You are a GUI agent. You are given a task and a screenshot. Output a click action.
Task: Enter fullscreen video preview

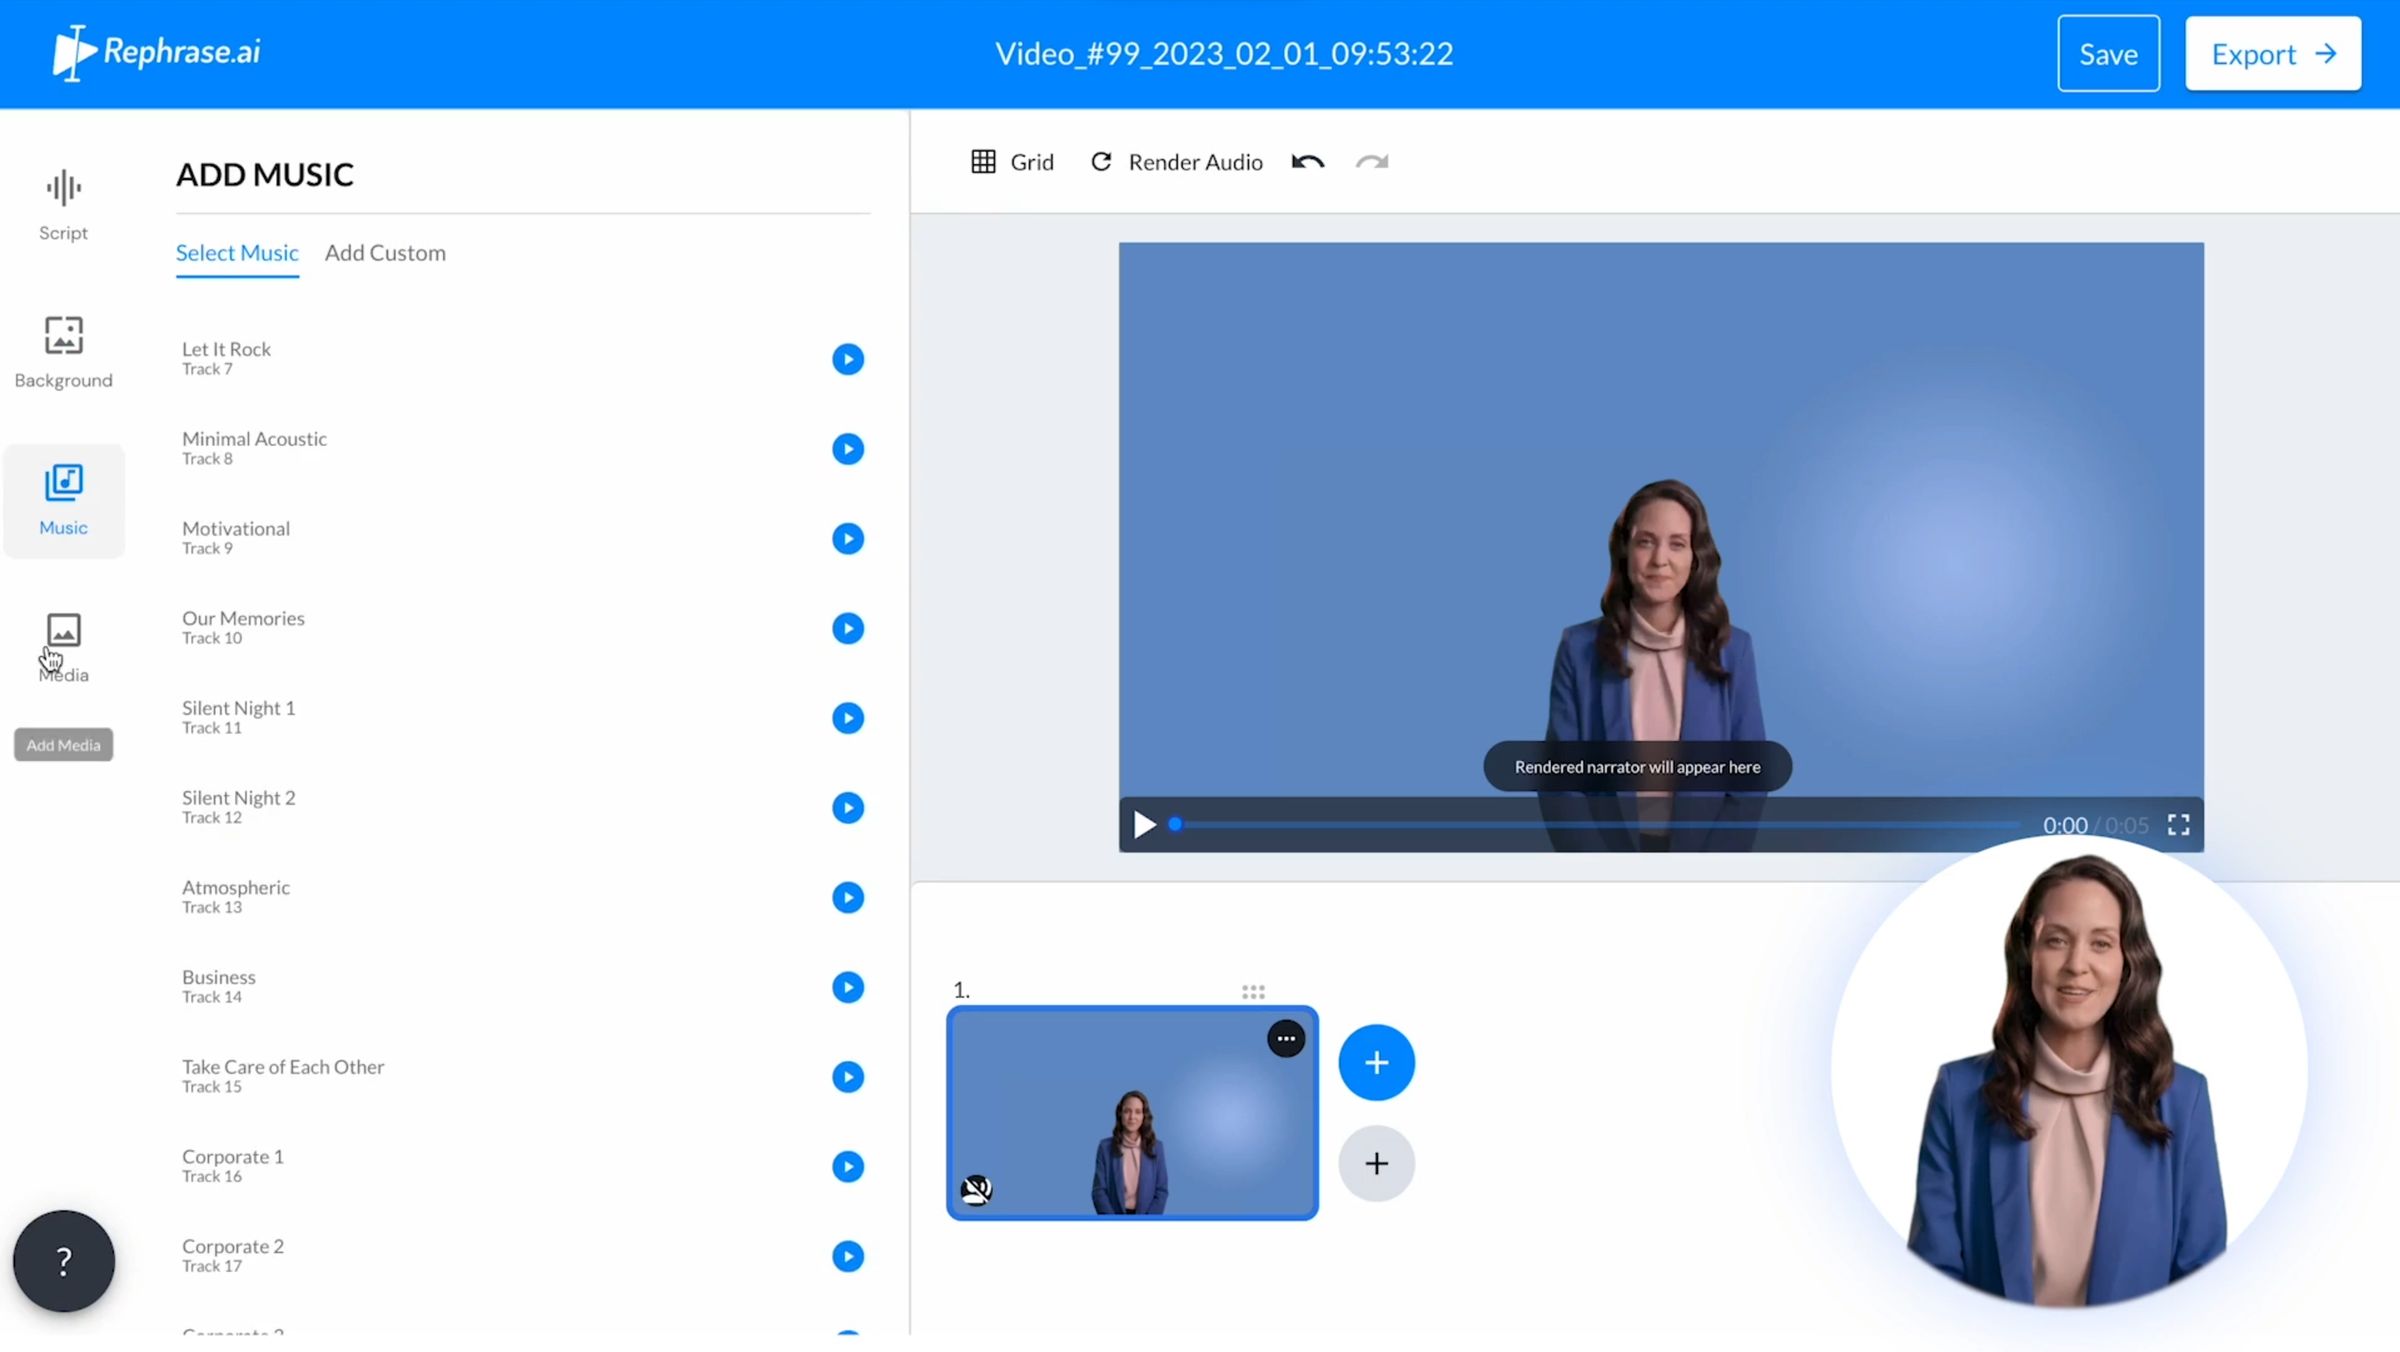[2179, 824]
